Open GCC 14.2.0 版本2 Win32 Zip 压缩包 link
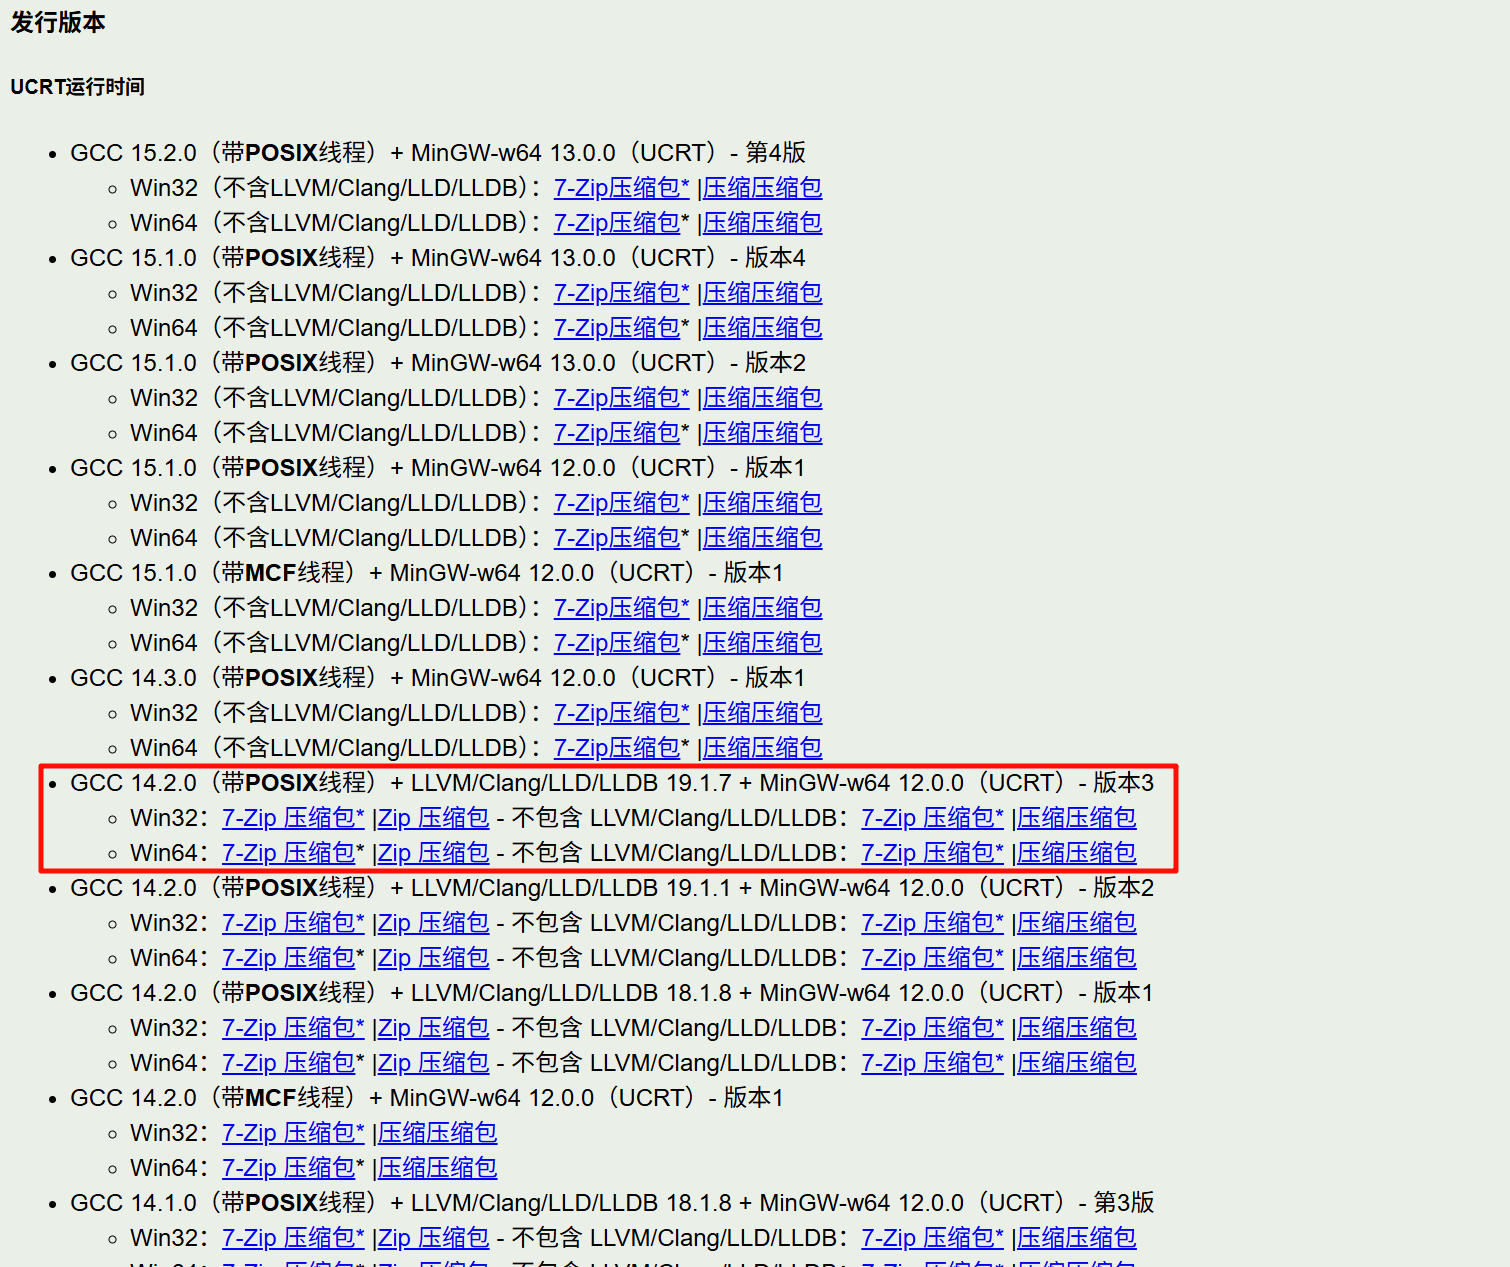 (433, 923)
